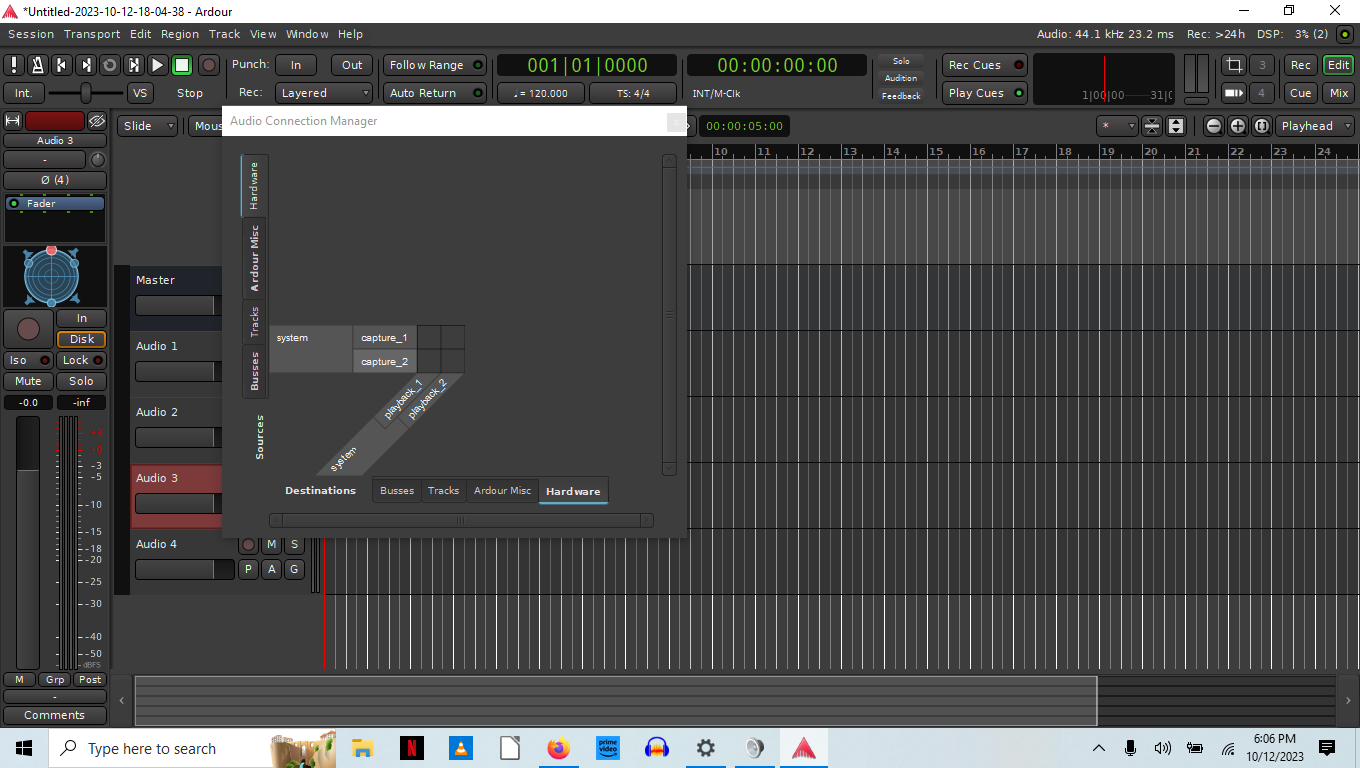This screenshot has height=768, width=1360.
Task: Hide the mixer strip via crossed-eye icon
Action: (96, 121)
